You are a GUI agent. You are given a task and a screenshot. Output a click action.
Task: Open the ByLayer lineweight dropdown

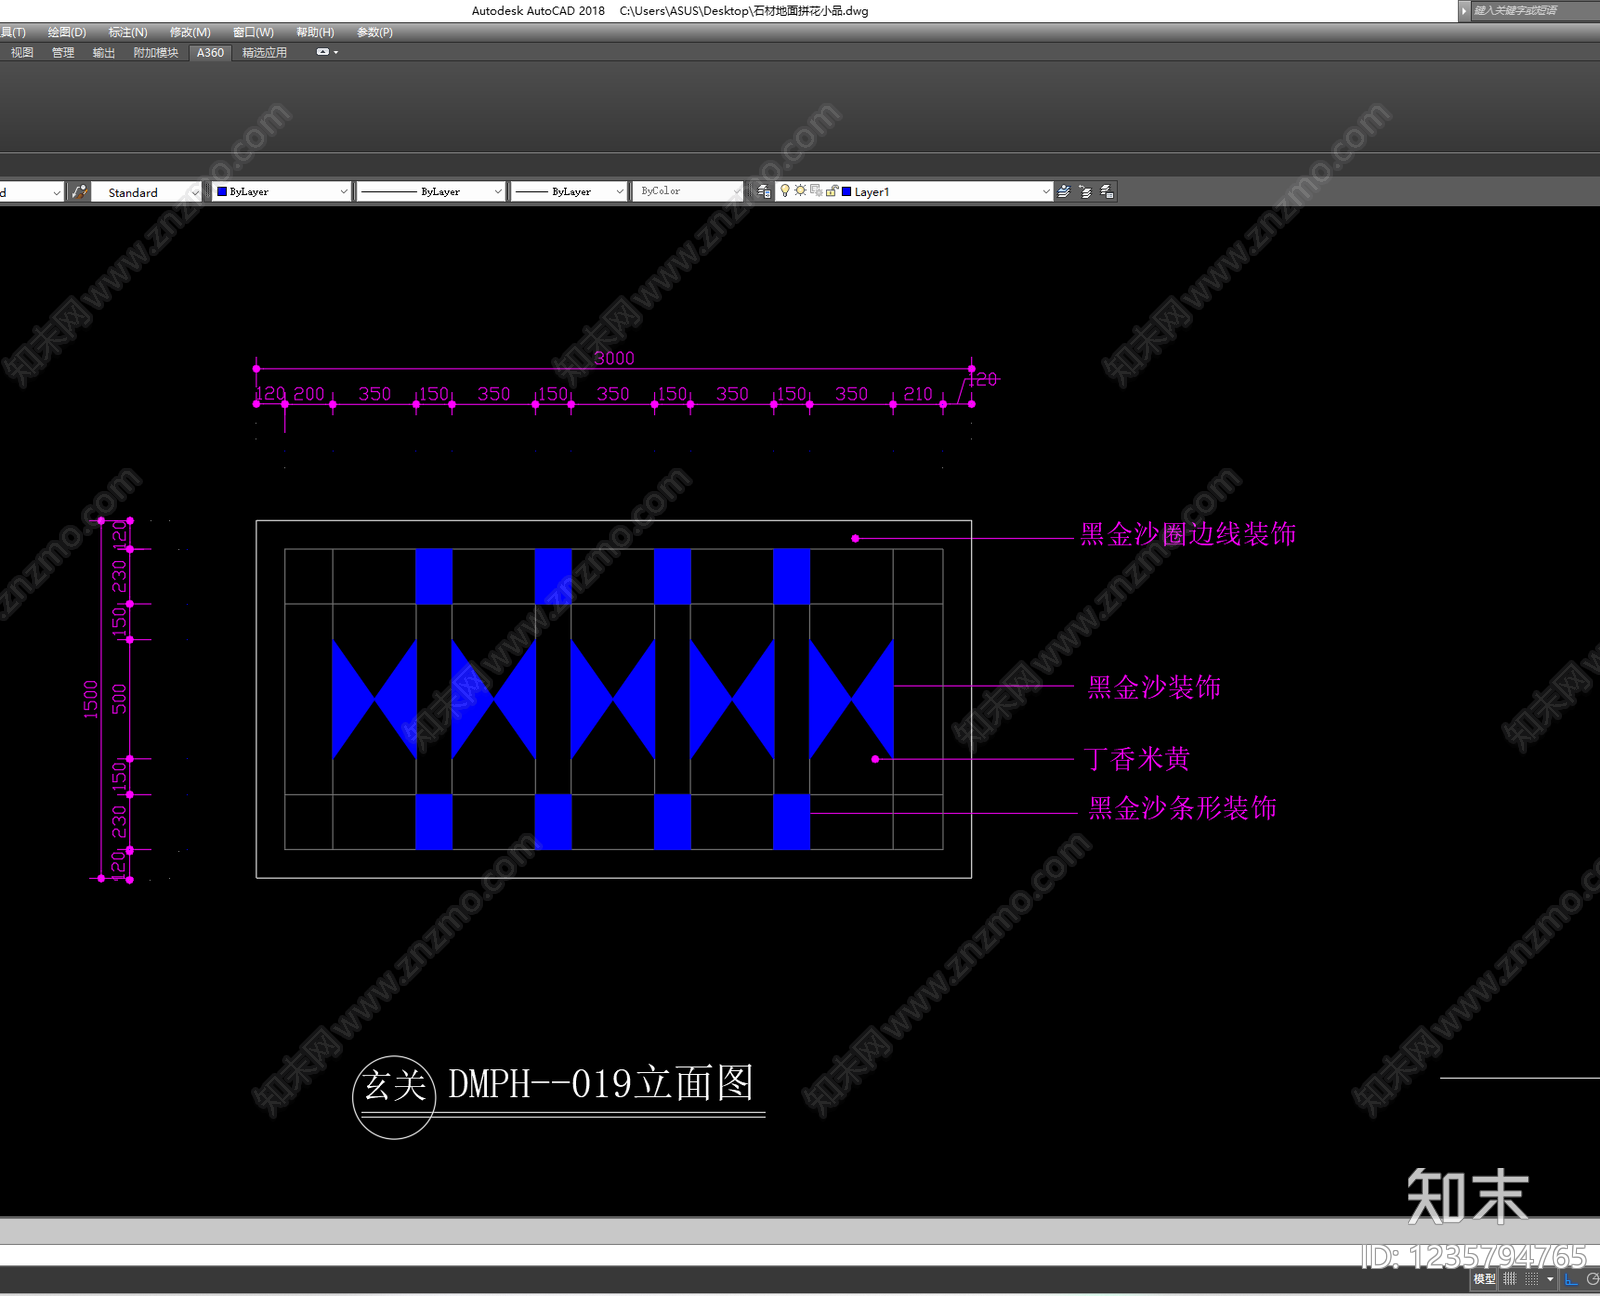coord(569,191)
